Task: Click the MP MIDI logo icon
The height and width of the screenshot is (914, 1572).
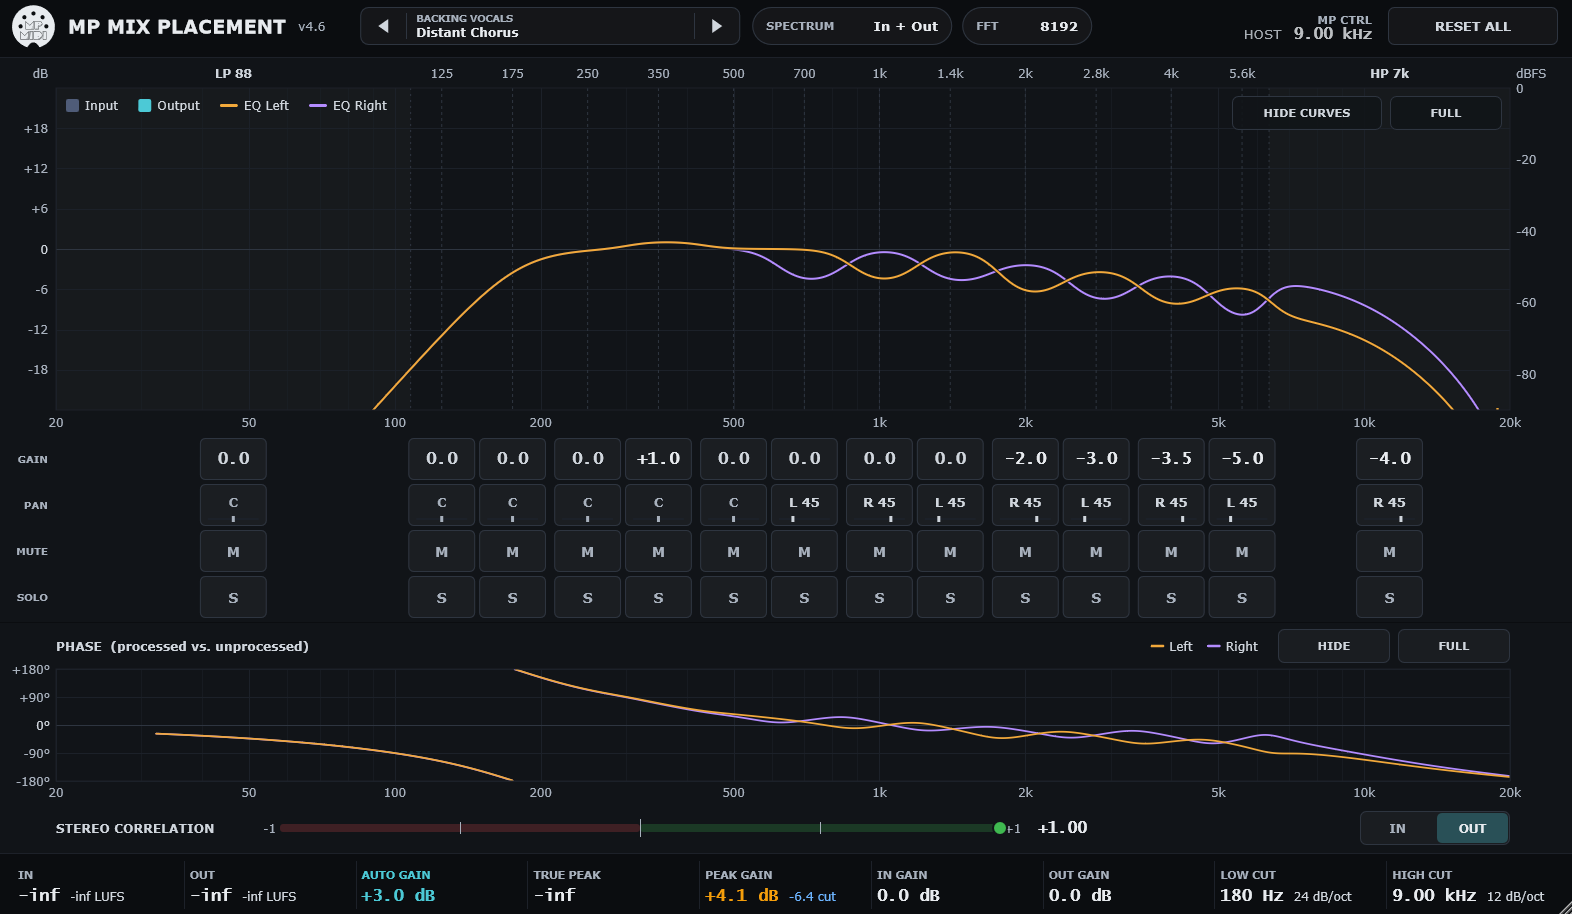Action: (33, 27)
